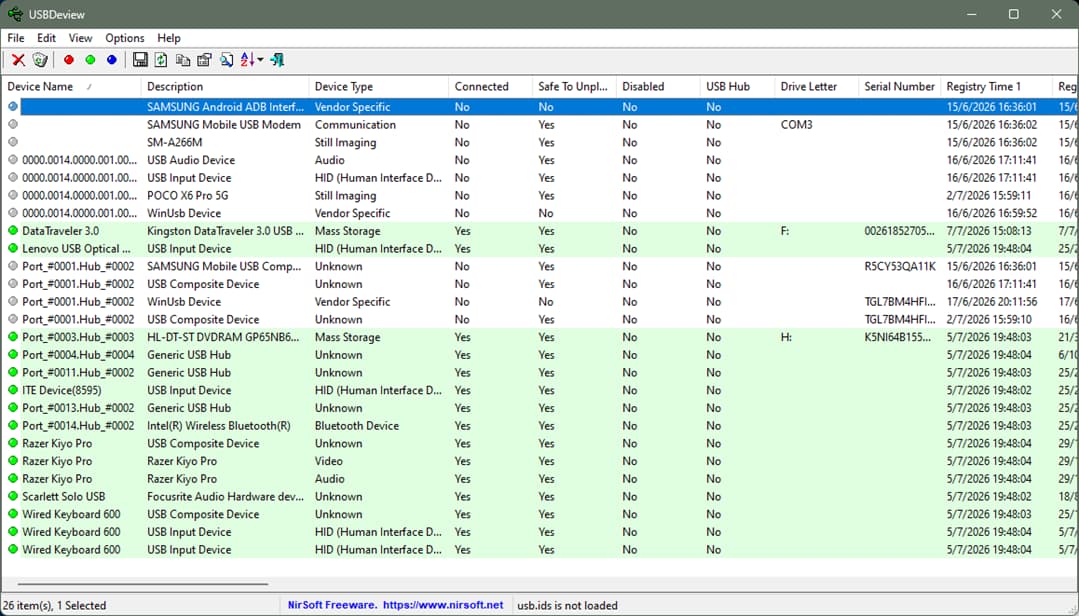1079x616 pixels.
Task: Click the copy selected items toolbar icon
Action: click(183, 60)
